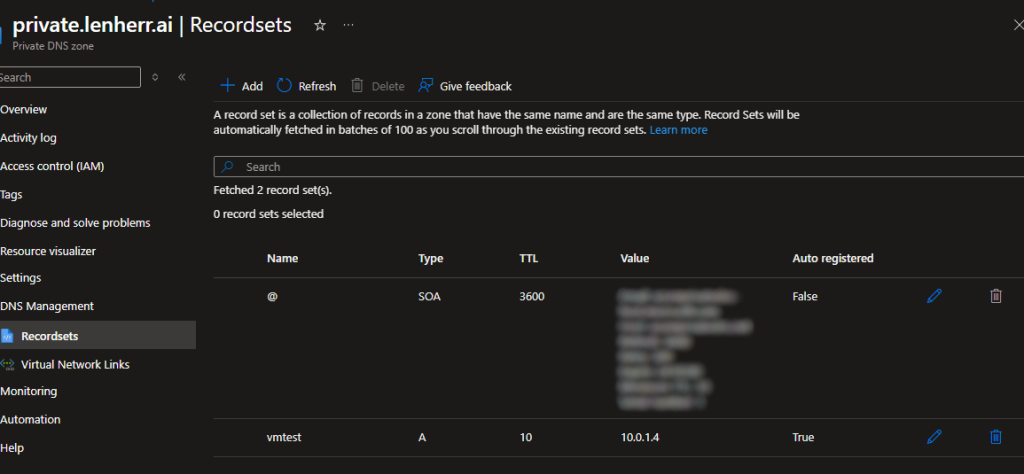Expand the Settings menu group
Screen dimensions: 1024x474
(x=21, y=278)
